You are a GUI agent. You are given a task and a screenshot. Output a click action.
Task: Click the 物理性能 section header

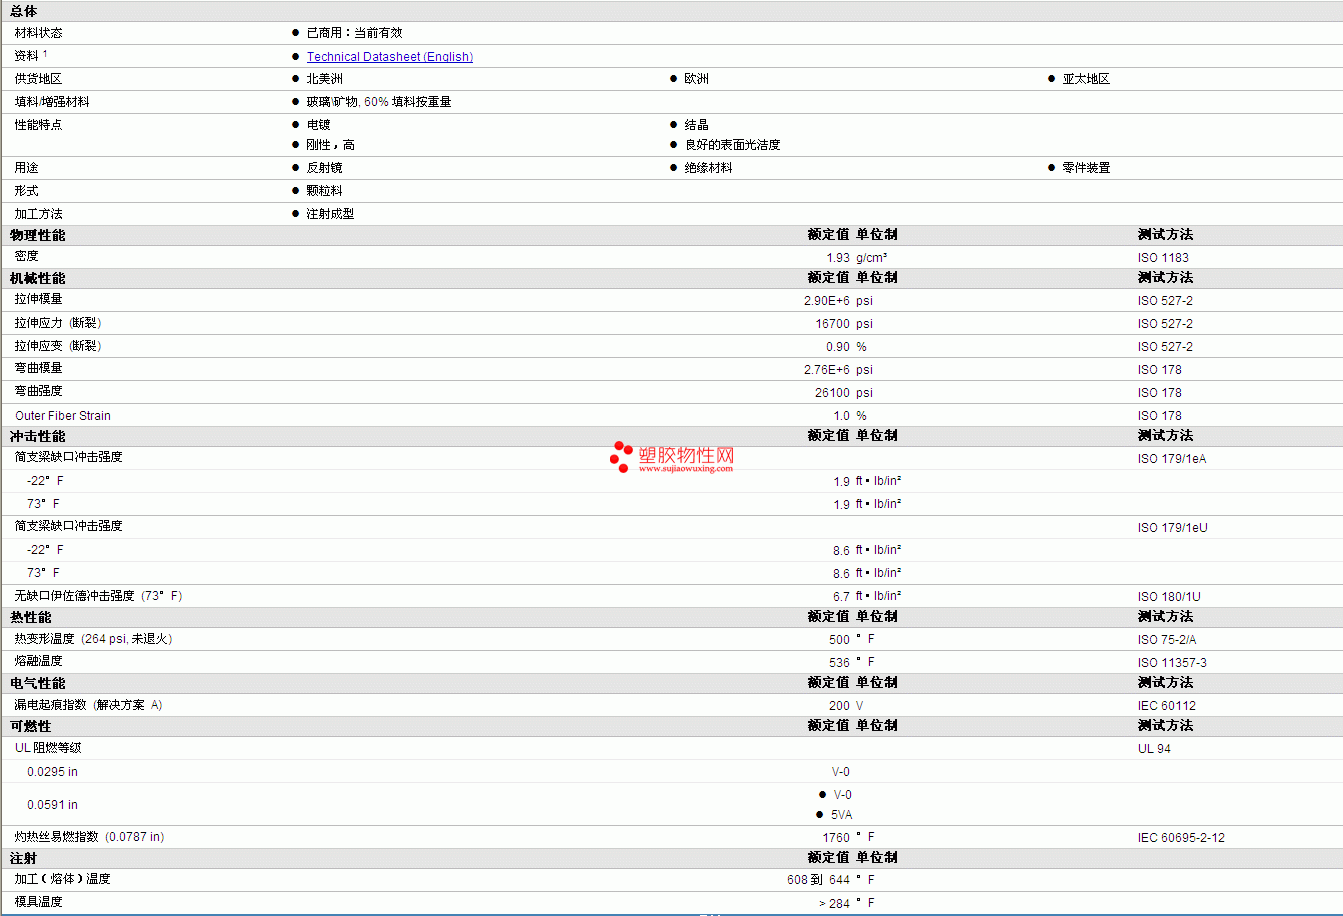(x=38, y=235)
